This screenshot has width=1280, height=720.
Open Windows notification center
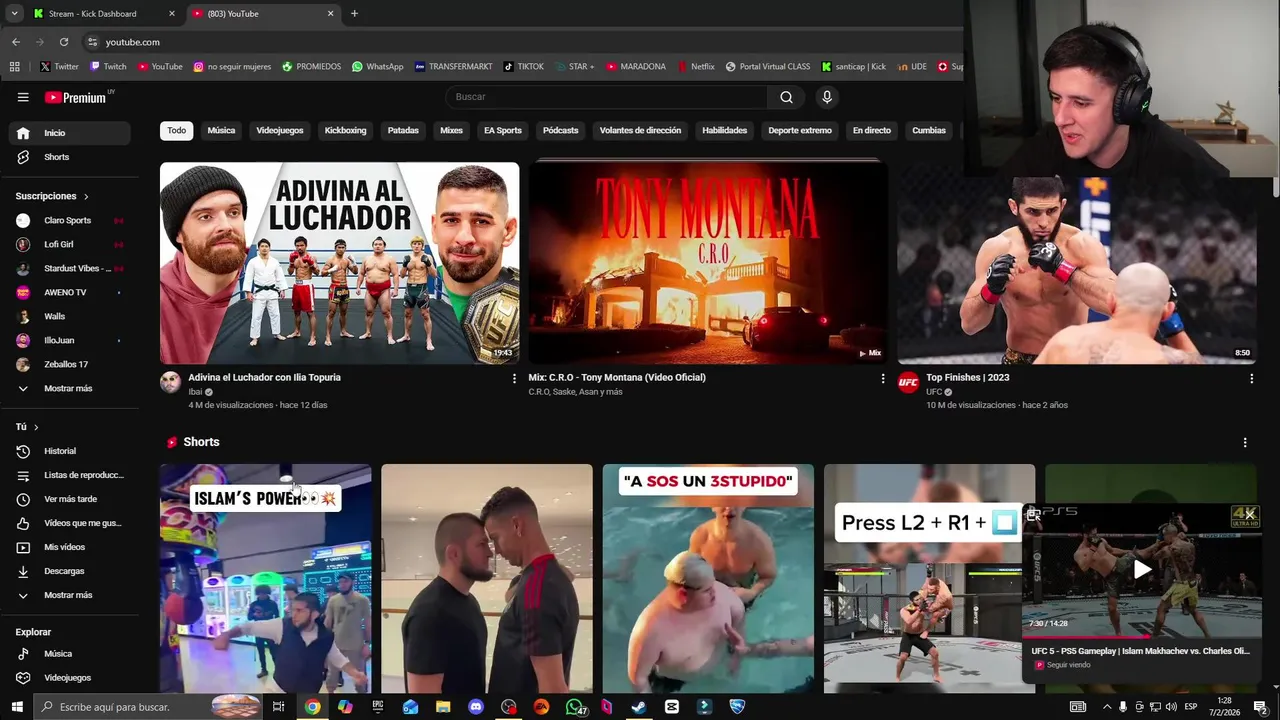point(1260,707)
